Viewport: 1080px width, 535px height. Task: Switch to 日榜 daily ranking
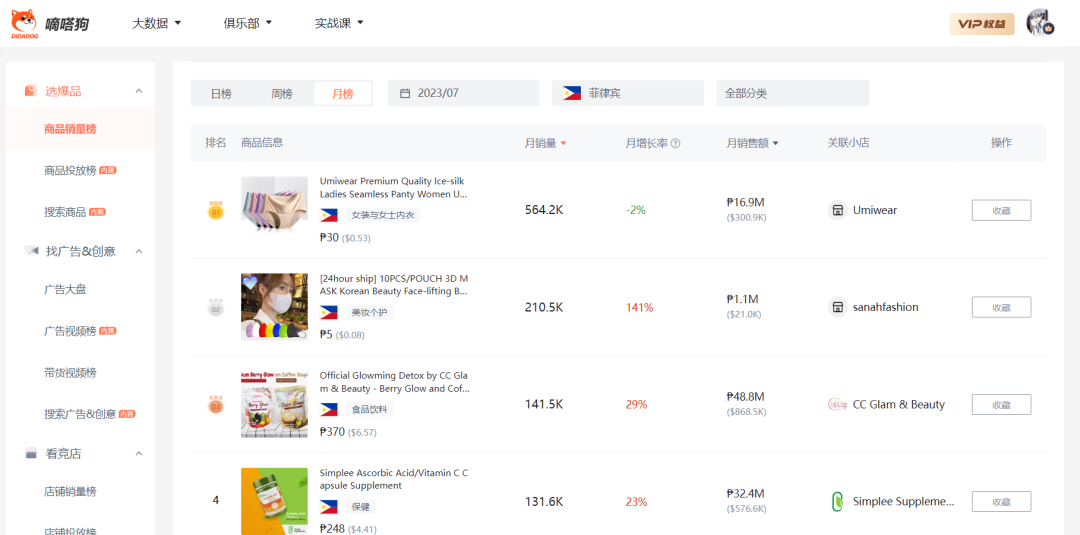[221, 94]
